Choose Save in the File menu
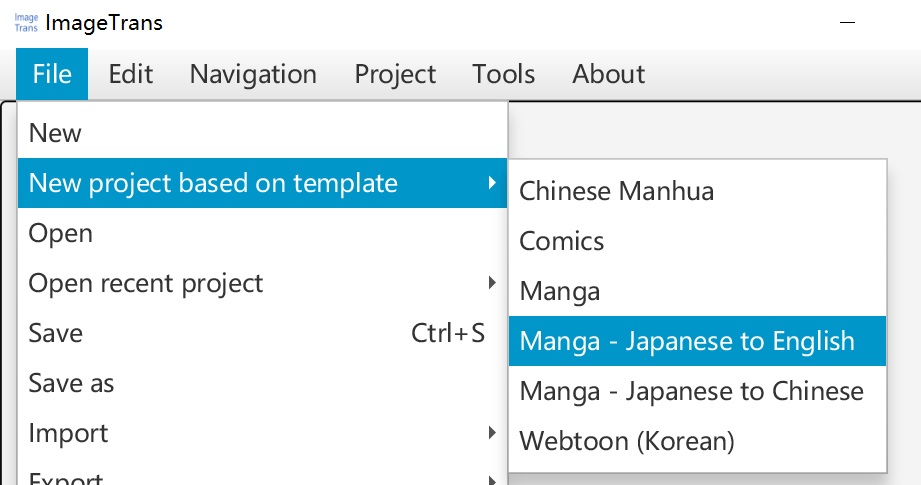 263,333
